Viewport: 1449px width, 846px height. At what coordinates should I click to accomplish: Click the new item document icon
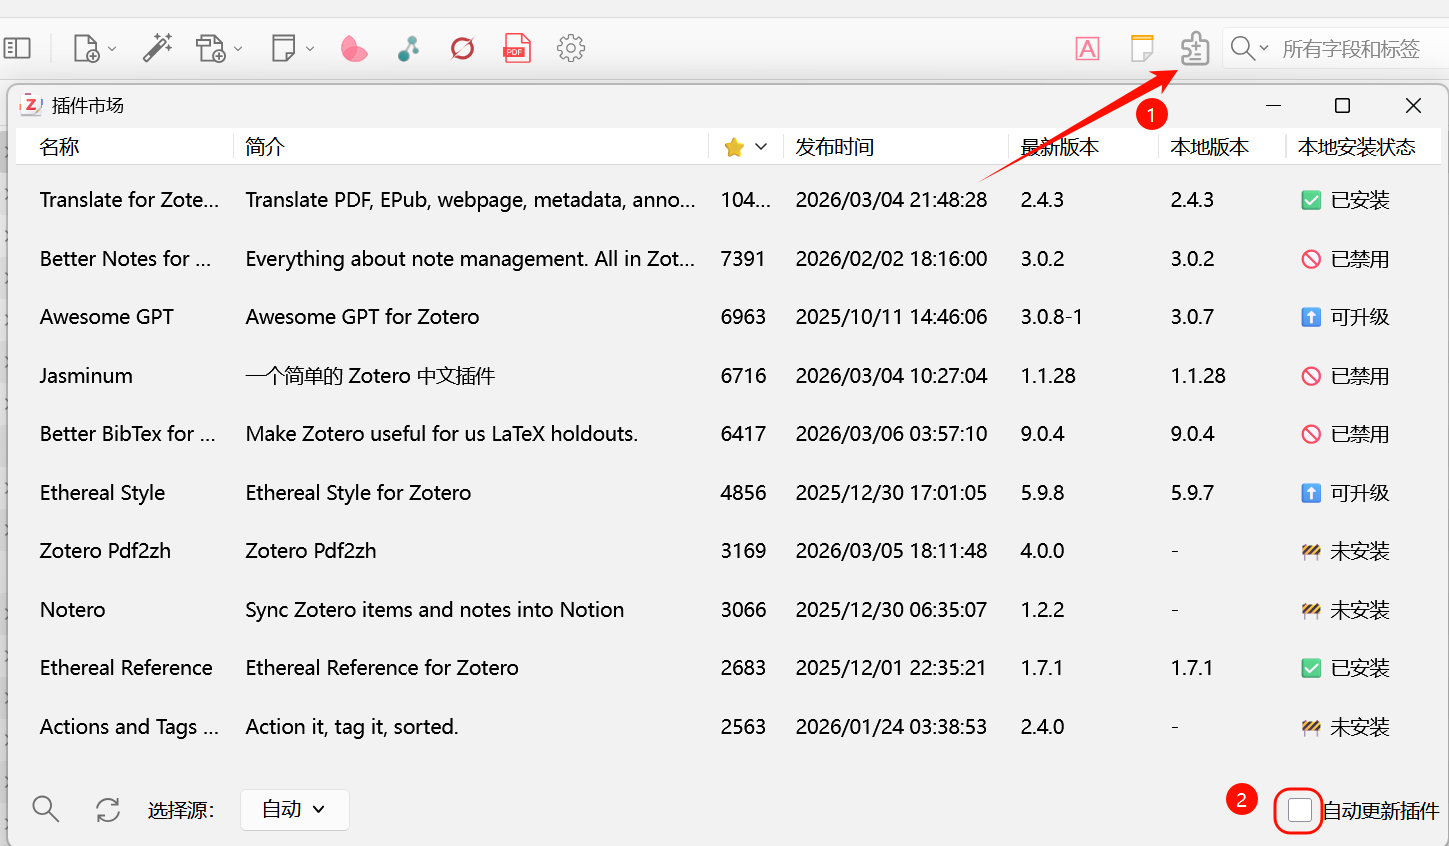click(87, 48)
